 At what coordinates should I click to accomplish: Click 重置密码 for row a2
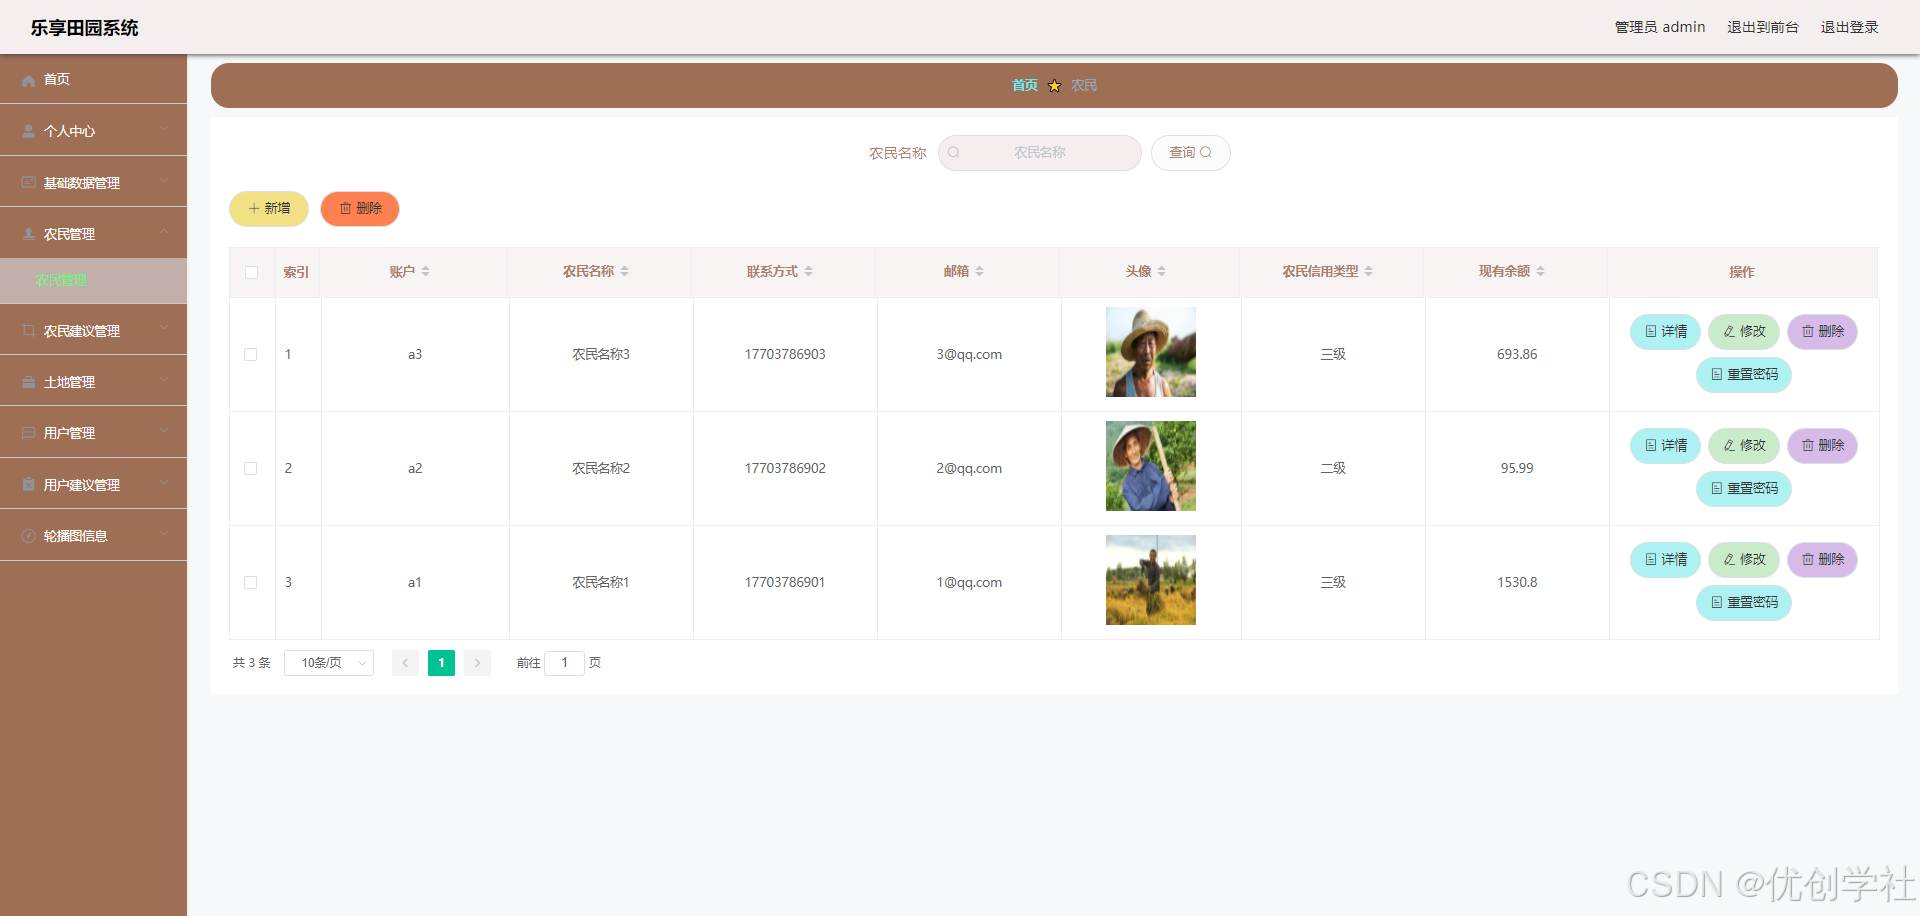tap(1744, 489)
